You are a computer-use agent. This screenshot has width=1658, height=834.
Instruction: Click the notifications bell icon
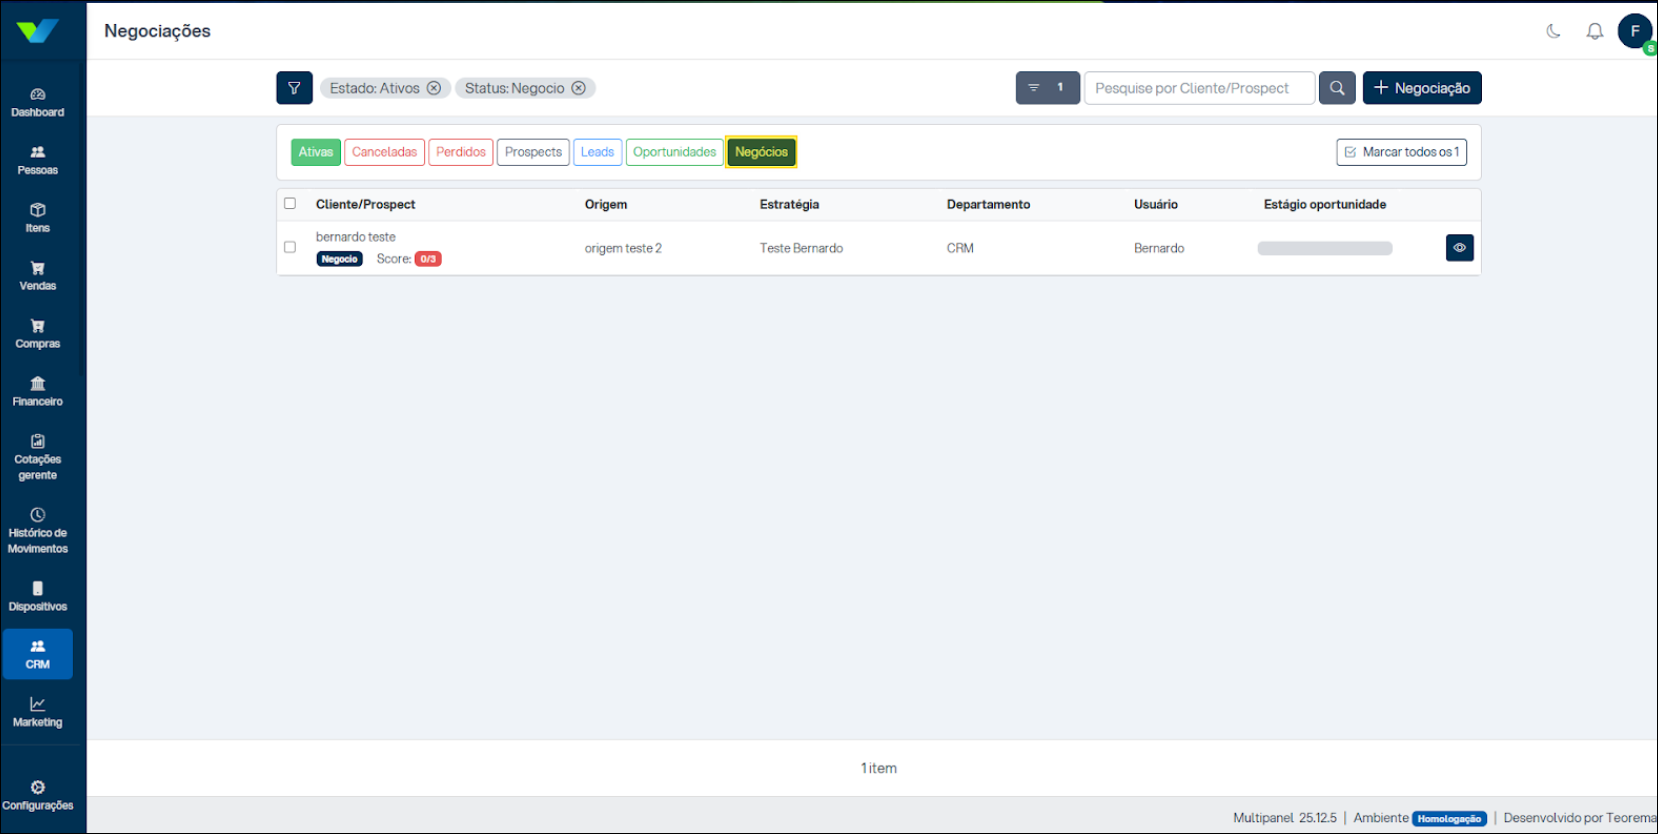(x=1594, y=31)
